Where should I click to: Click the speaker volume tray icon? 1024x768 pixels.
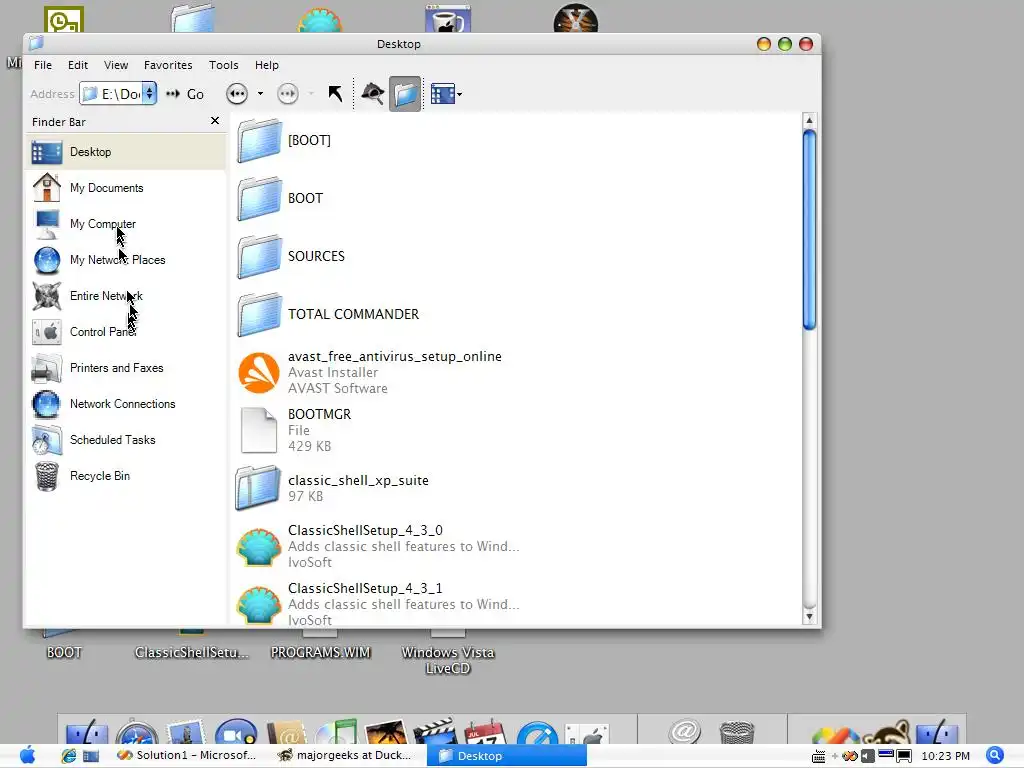[867, 756]
